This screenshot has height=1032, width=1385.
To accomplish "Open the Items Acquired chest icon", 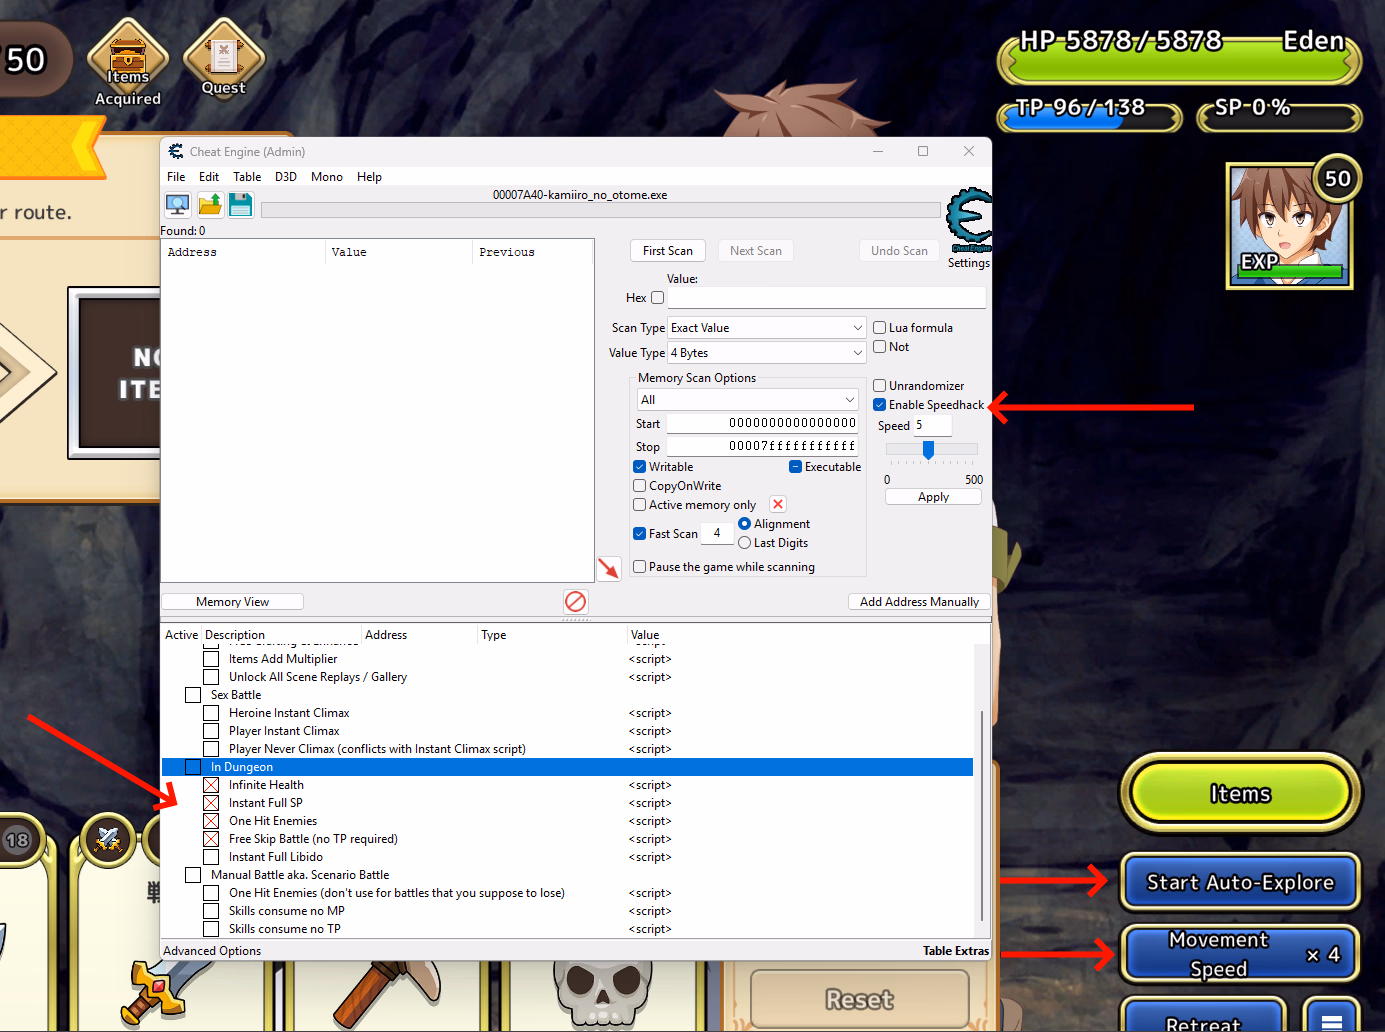I will (x=128, y=60).
